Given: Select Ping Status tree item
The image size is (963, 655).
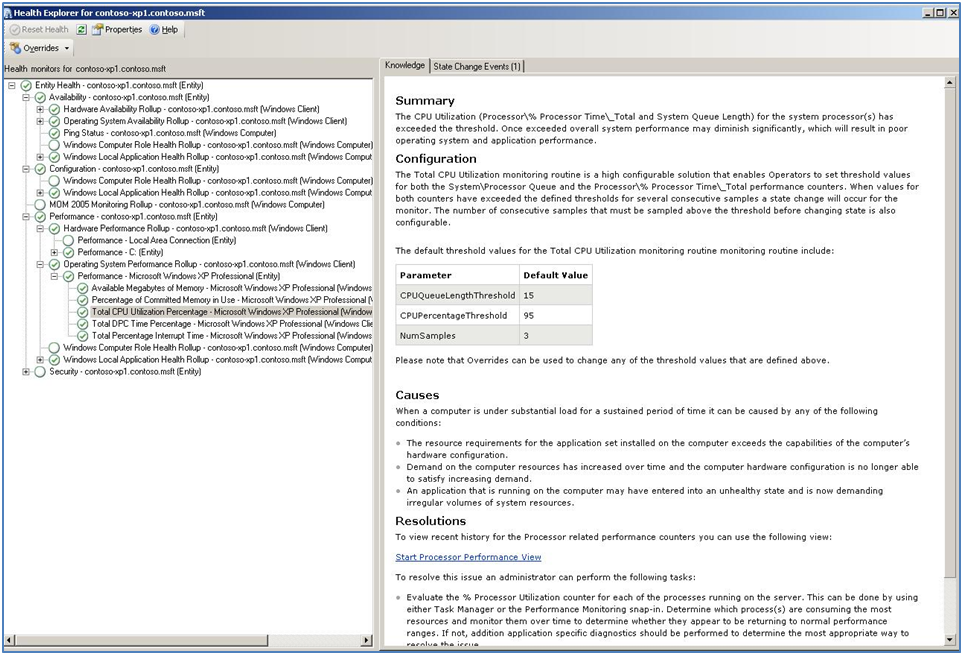Looking at the screenshot, I should coord(170,133).
